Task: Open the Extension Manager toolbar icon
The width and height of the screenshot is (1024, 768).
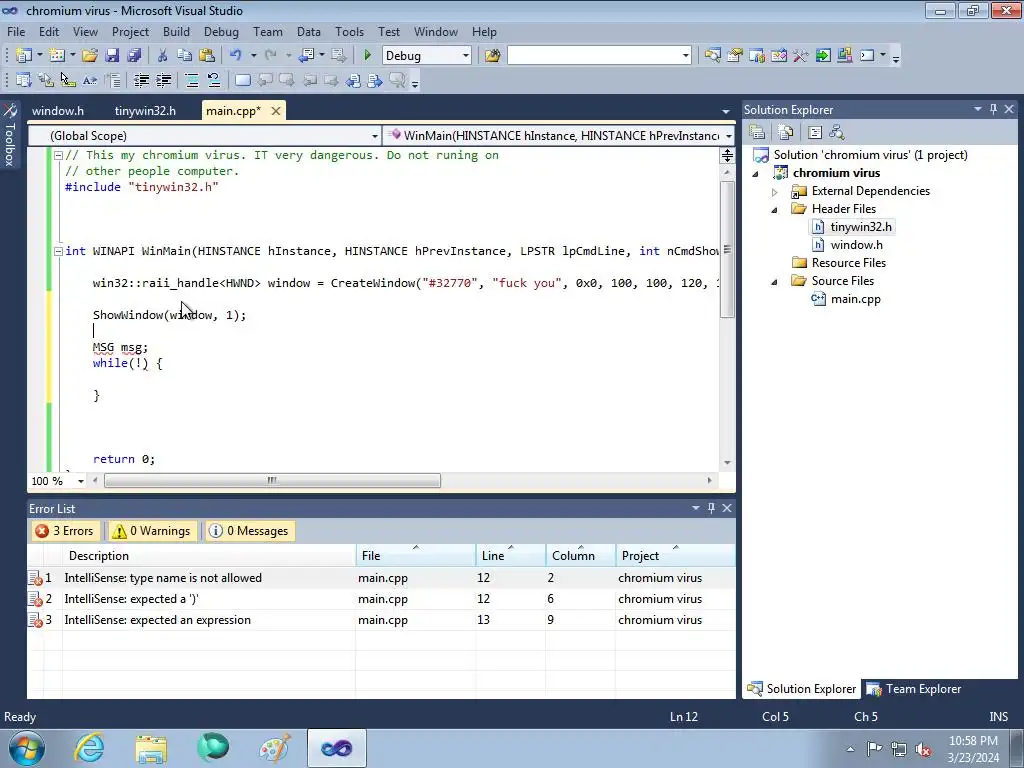Action: [844, 56]
